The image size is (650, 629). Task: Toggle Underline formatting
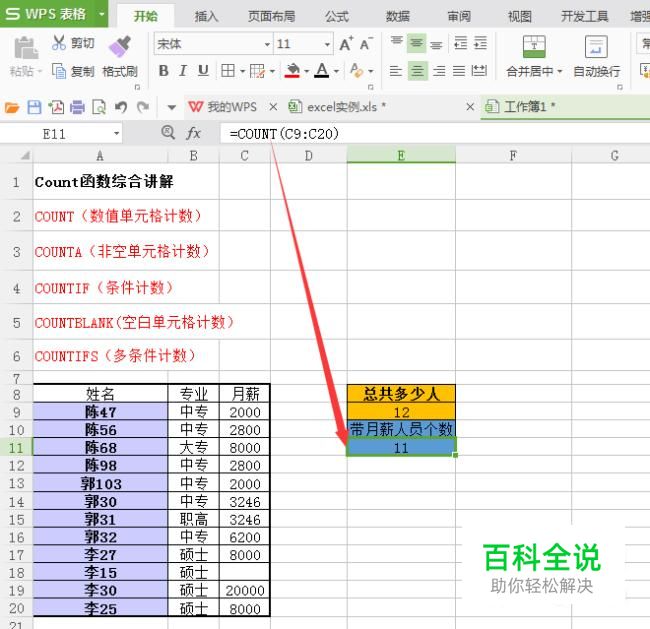pos(203,71)
